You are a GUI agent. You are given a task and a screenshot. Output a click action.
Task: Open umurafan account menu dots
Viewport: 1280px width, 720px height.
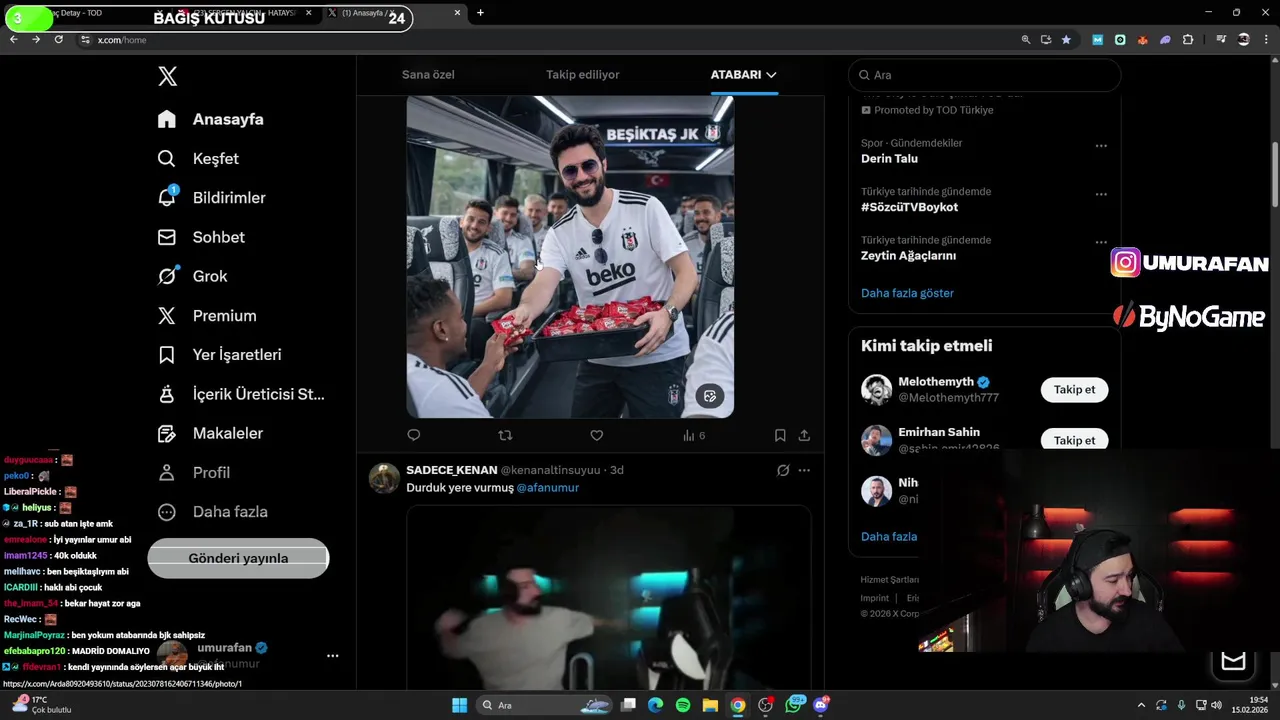pos(332,656)
